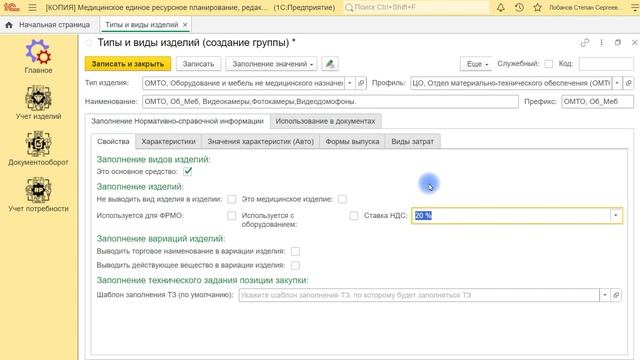640x360 pixels.
Task: Open selected Профиль item icon
Action: [629, 83]
